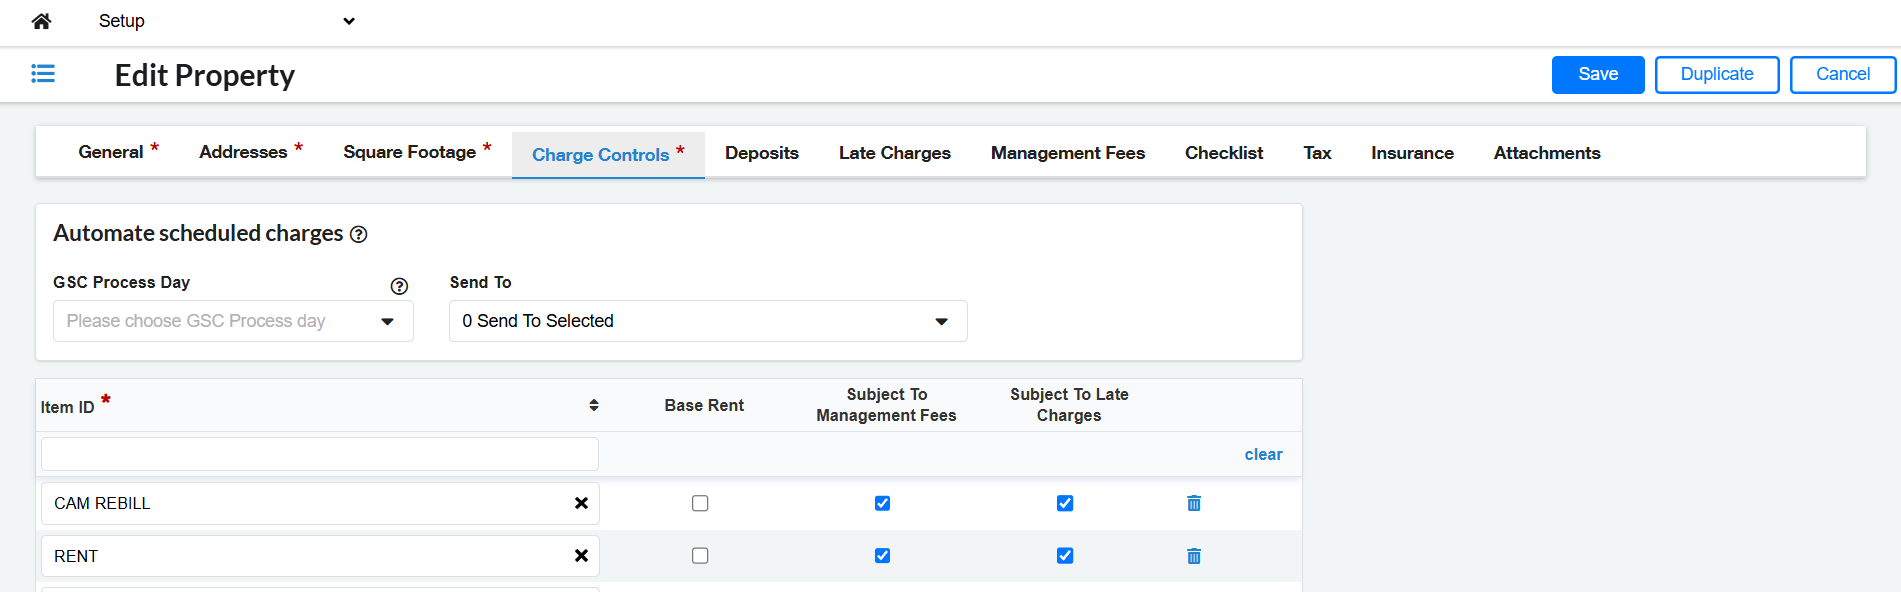Toggle Subject To Late Charges for RENT
The width and height of the screenshot is (1901, 592).
pyautogui.click(x=1065, y=556)
